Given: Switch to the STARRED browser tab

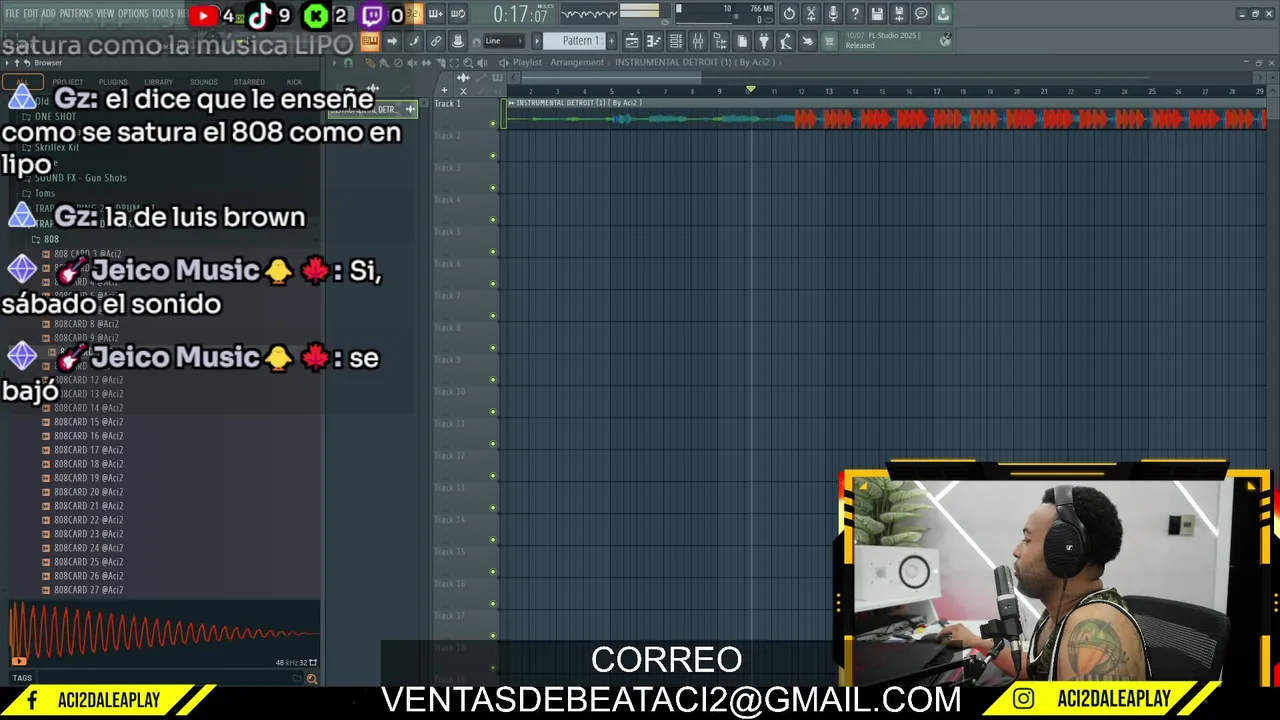Looking at the screenshot, I should [x=249, y=82].
